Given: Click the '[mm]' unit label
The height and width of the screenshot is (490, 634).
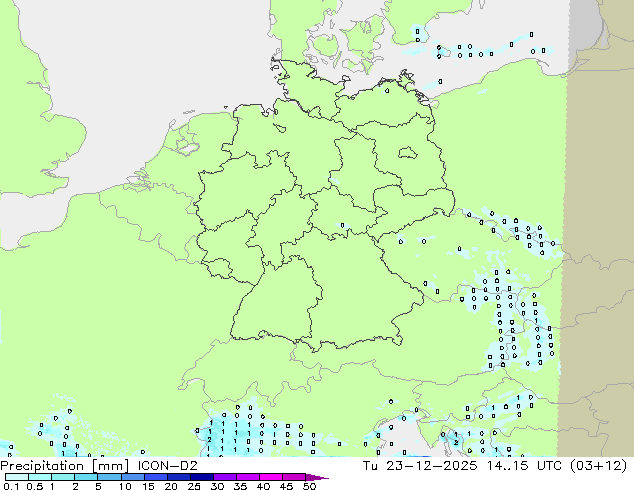Looking at the screenshot, I should 110,466.
